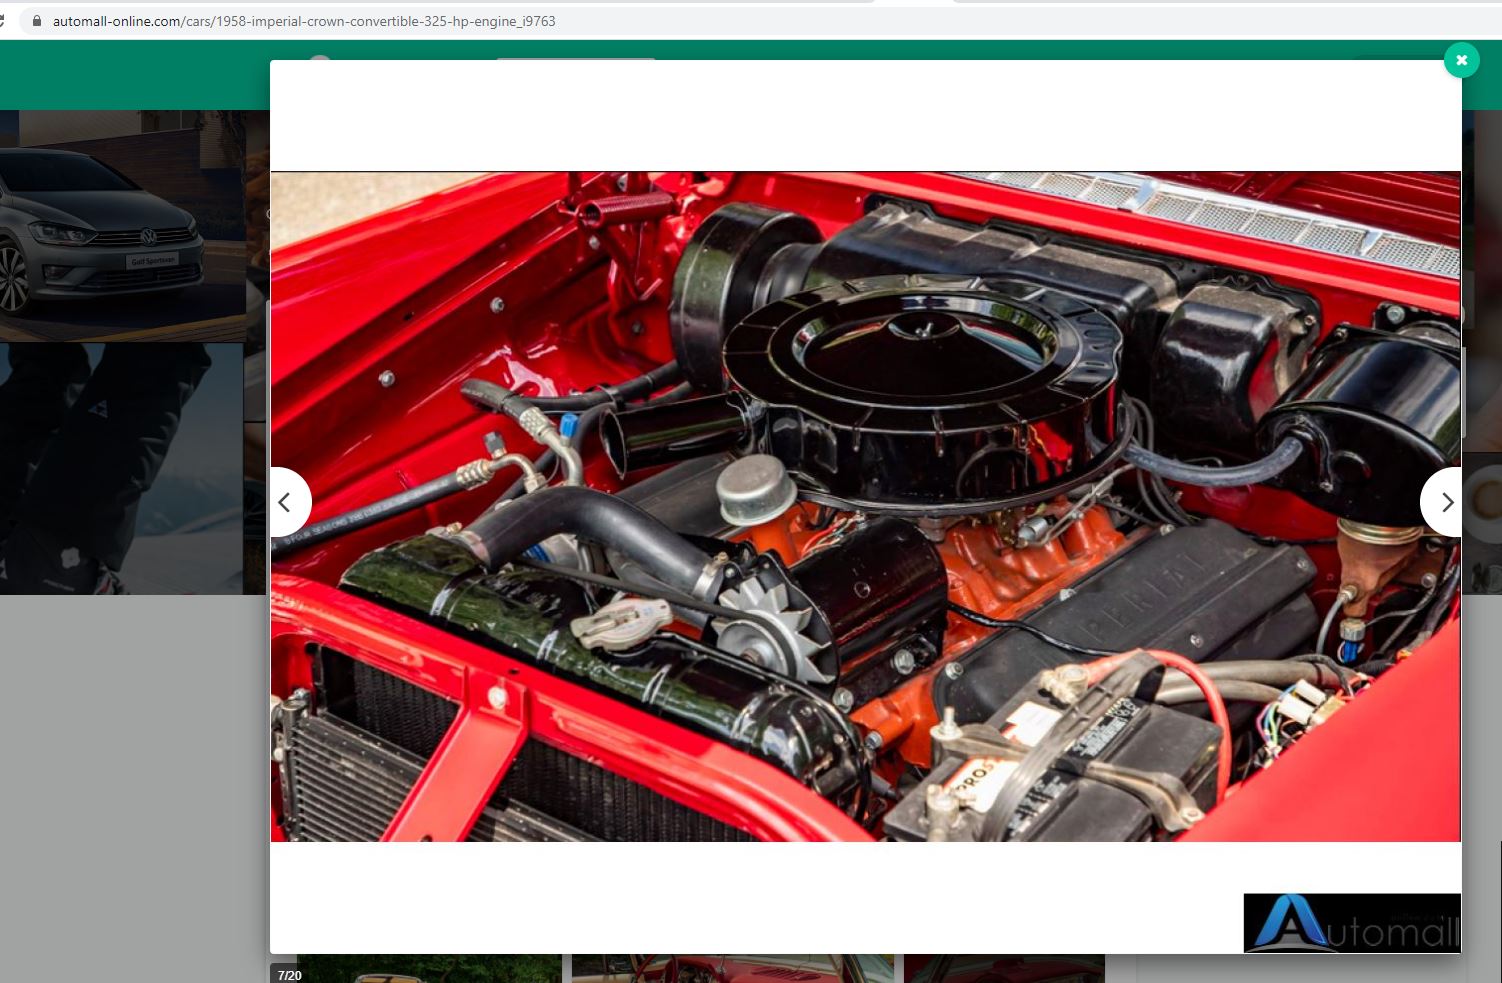This screenshot has width=1502, height=983.
Task: Select the first gallery thumbnail under the lightbox
Action: click(x=430, y=969)
